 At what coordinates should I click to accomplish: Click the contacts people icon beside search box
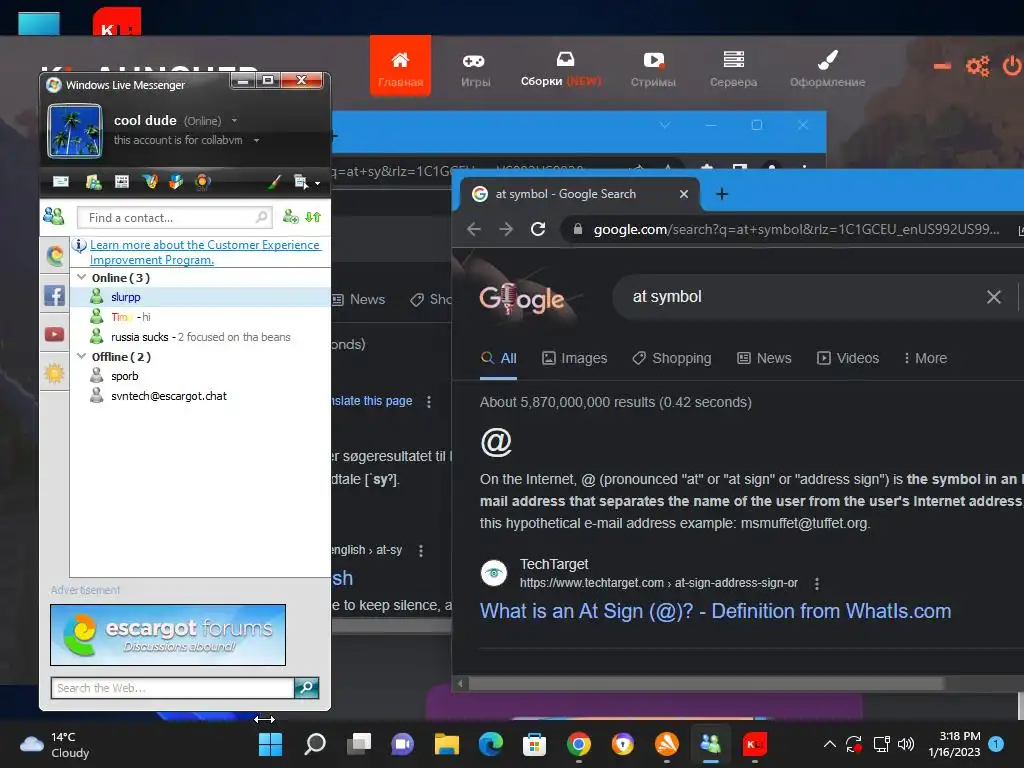pyautogui.click(x=54, y=216)
